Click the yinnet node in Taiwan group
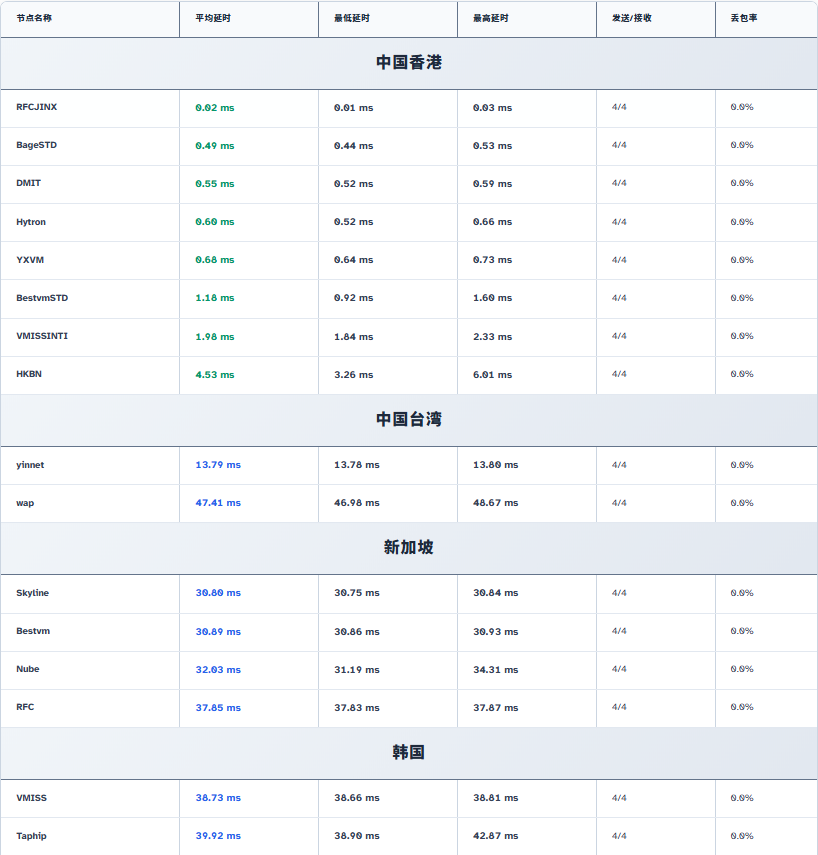Screen dimensions: 818x855 click(x=30, y=465)
